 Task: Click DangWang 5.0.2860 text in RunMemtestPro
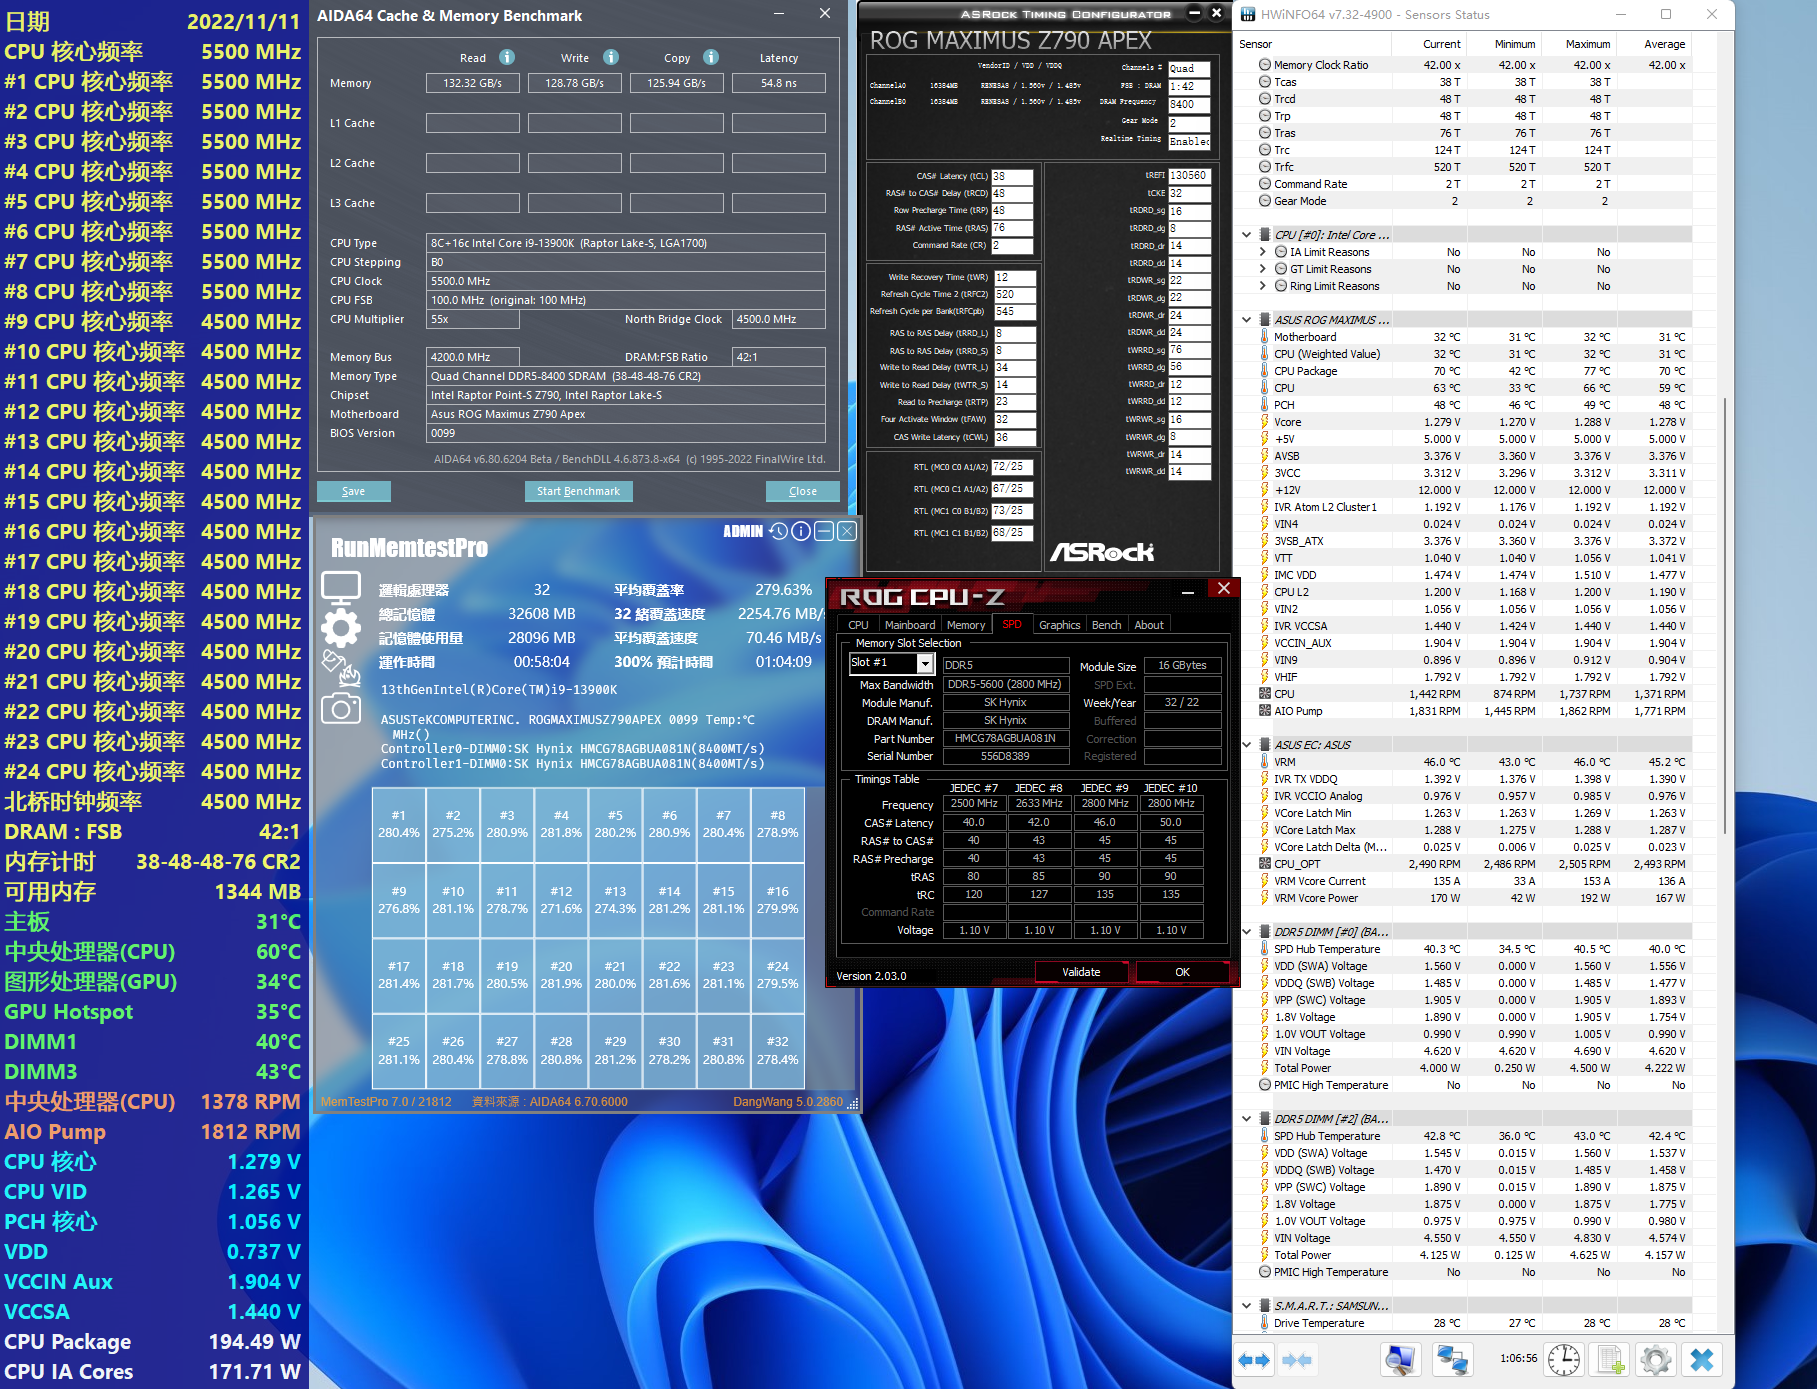(788, 1102)
